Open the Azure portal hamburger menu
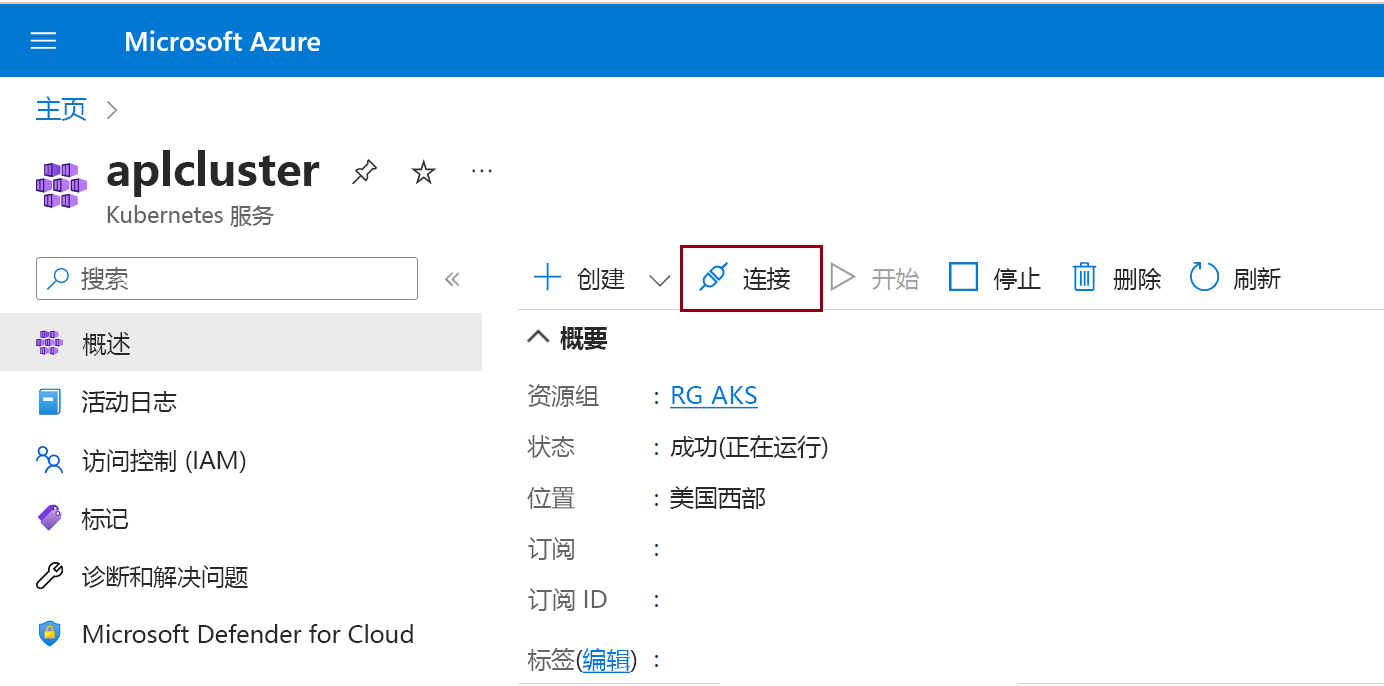 tap(42, 40)
